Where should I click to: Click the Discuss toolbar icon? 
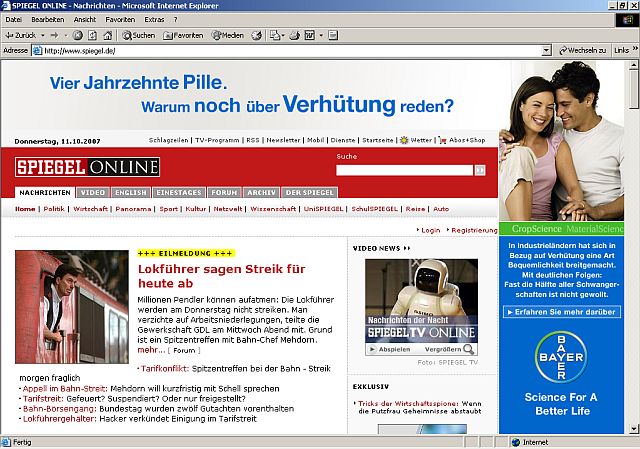333,36
